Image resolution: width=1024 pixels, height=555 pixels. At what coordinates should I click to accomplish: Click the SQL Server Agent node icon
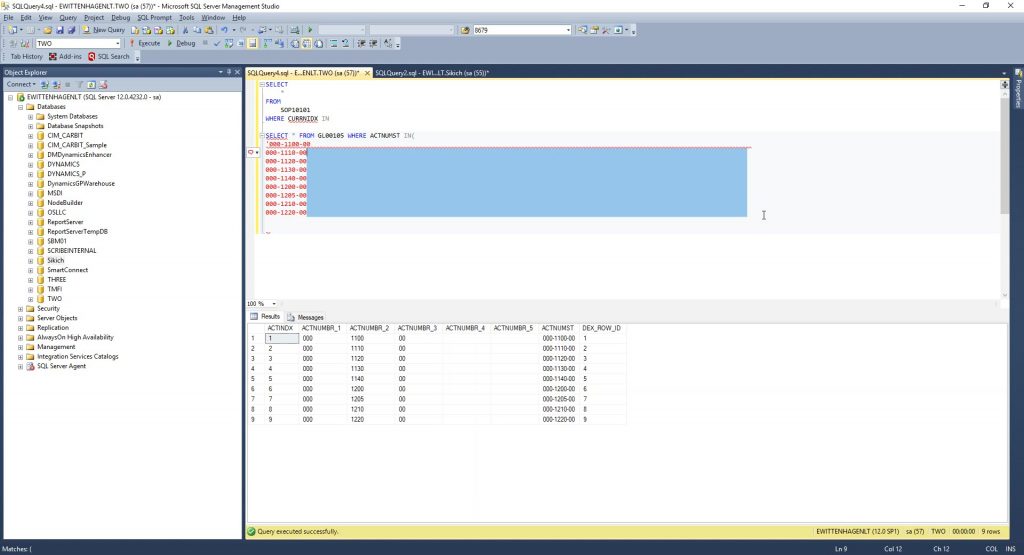pyautogui.click(x=30, y=366)
